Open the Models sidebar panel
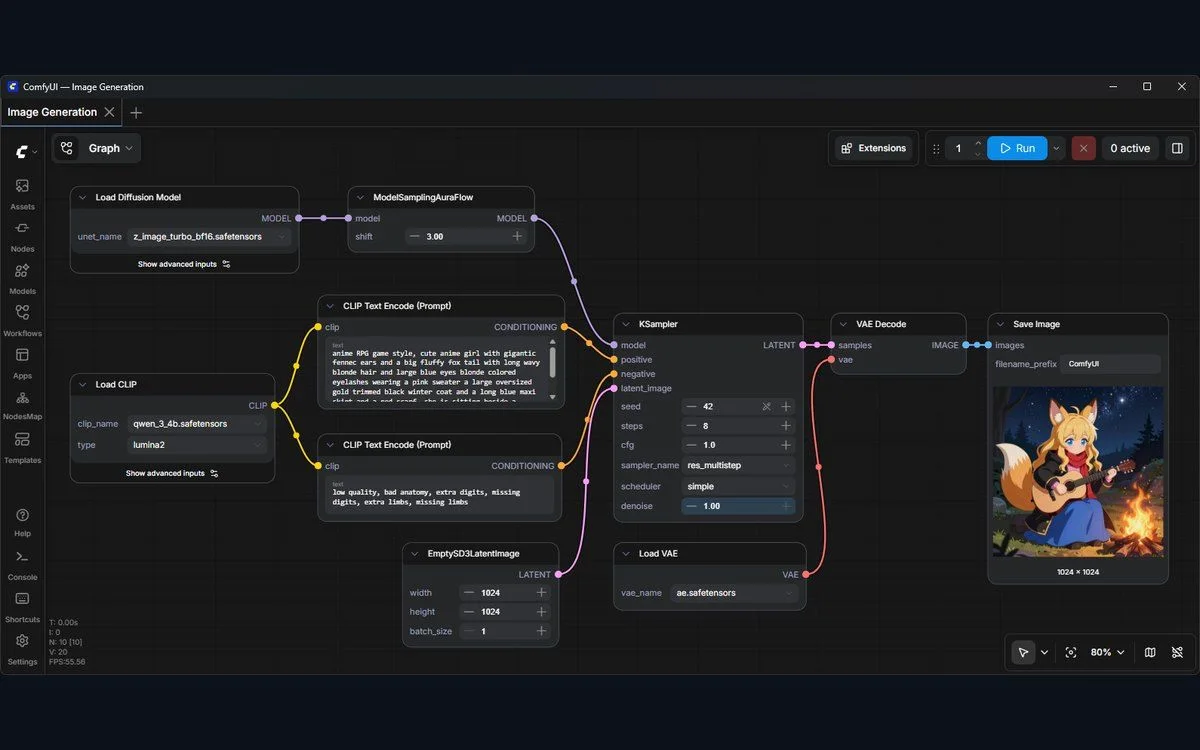 coord(22,277)
